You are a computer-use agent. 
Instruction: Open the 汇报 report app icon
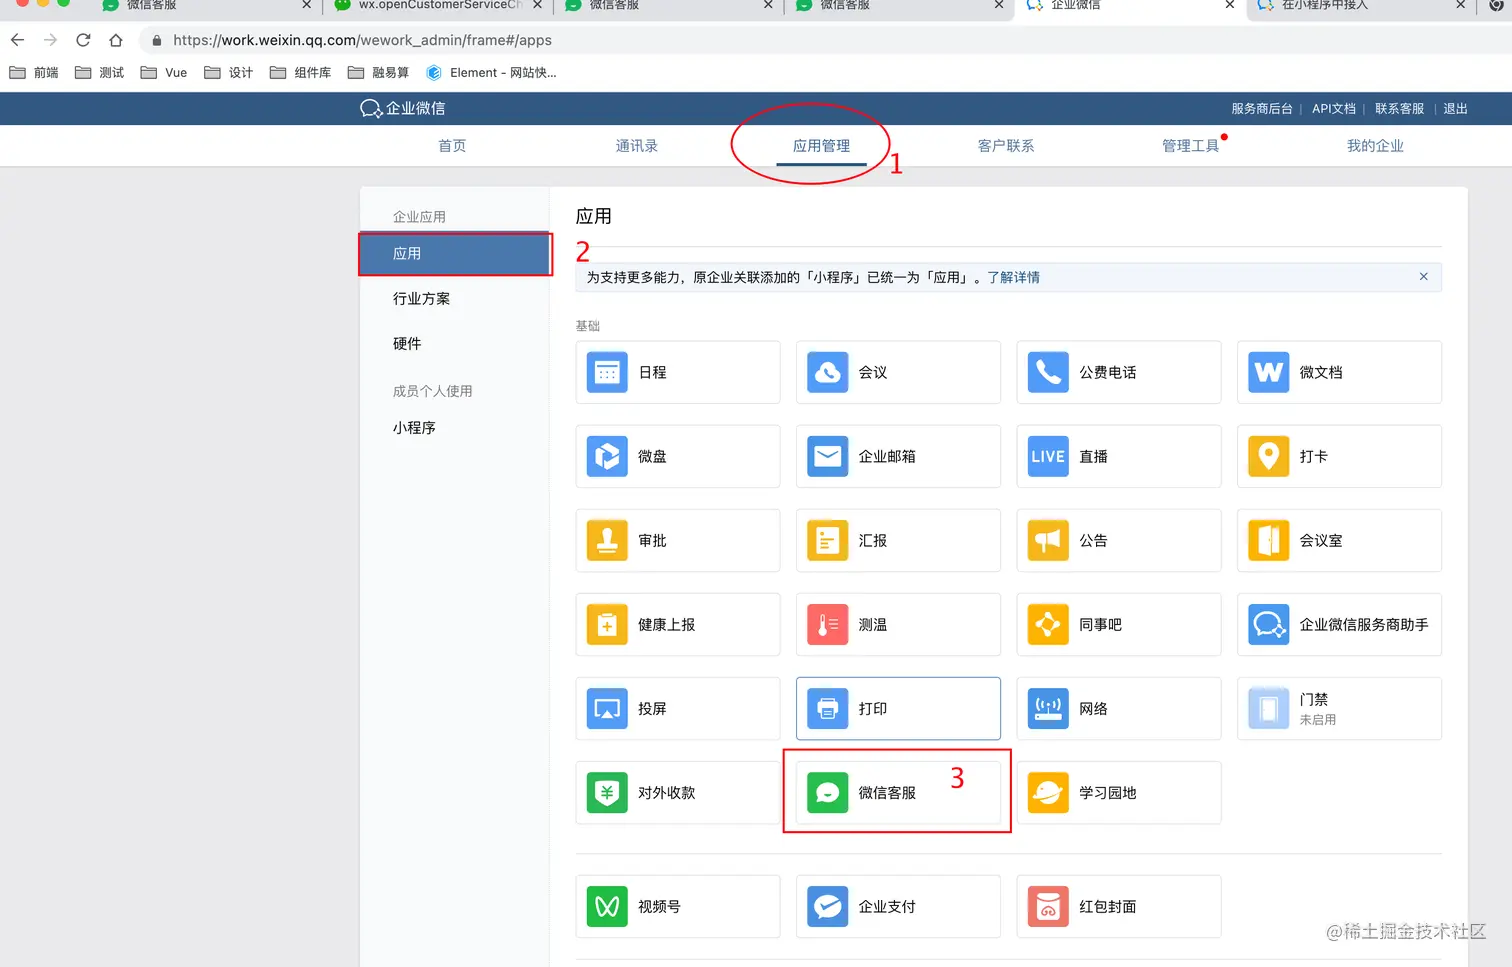828,540
